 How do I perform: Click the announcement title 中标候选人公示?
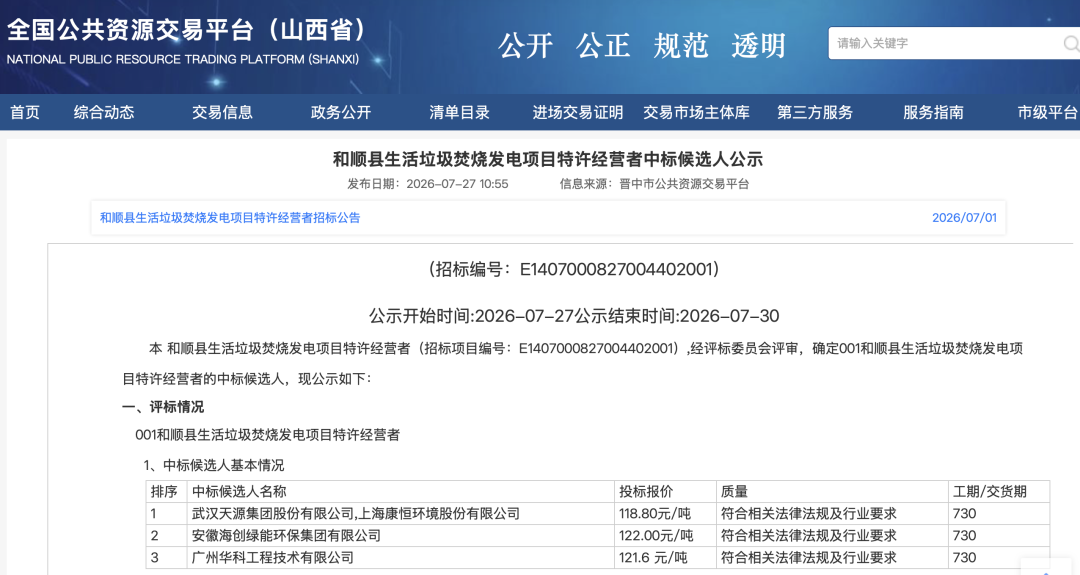(x=548, y=159)
